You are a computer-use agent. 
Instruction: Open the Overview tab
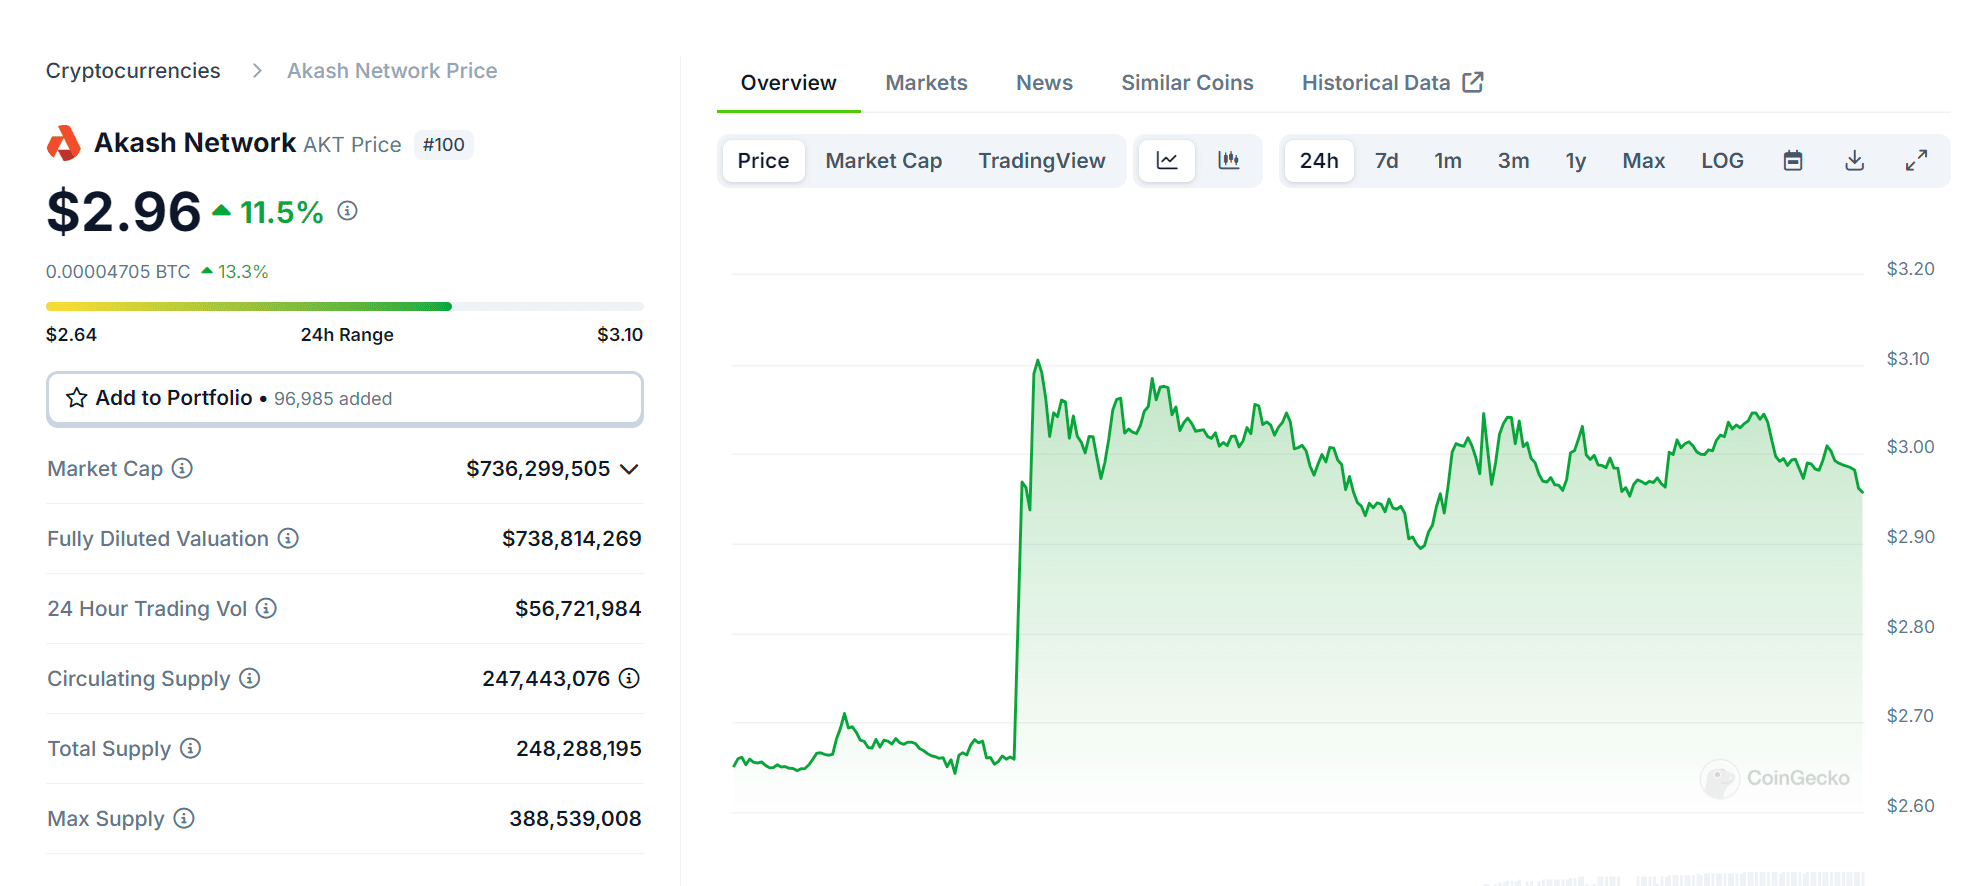(789, 83)
